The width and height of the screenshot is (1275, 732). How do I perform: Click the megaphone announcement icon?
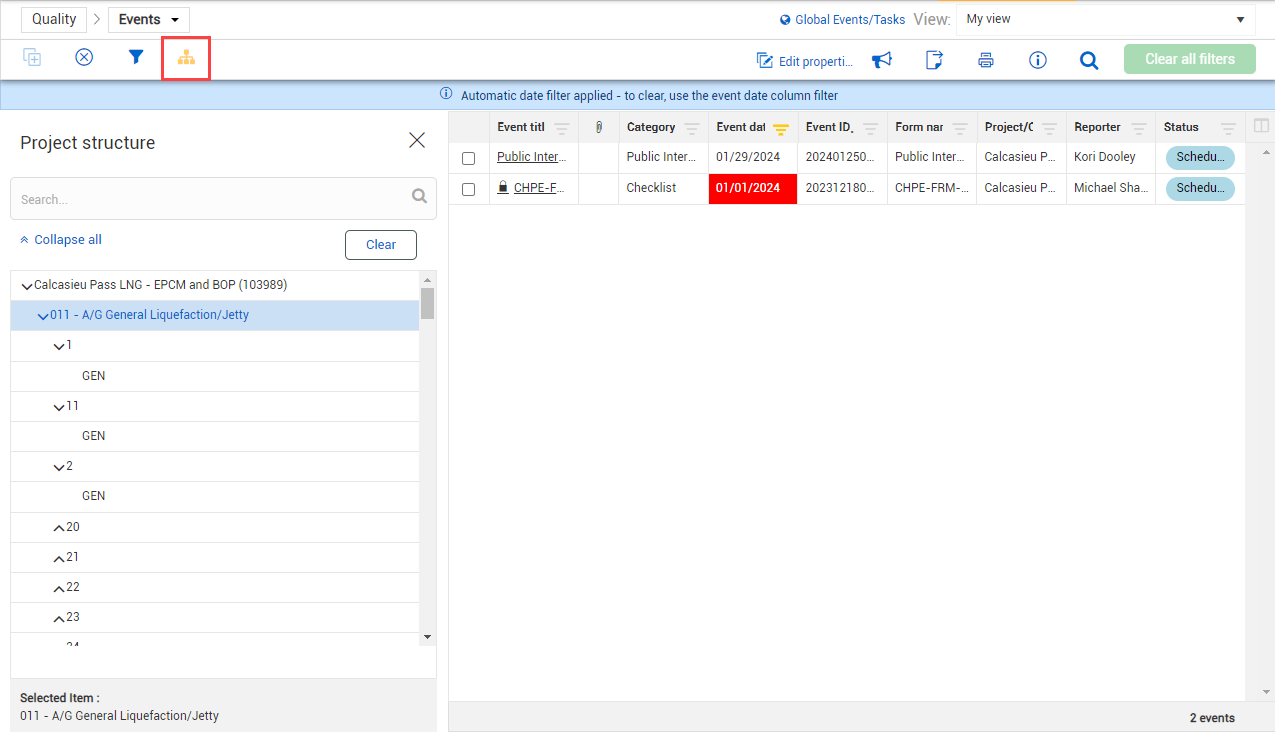point(881,60)
